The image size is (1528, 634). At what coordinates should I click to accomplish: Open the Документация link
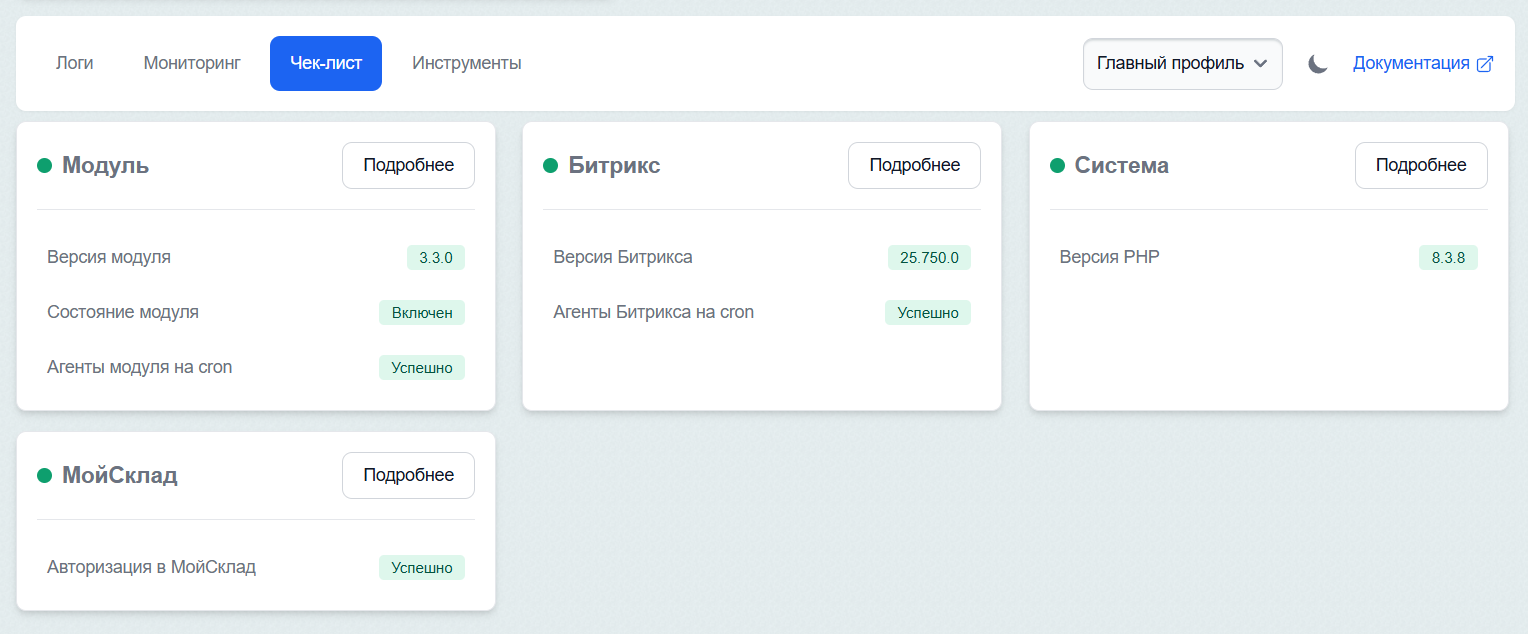pyautogui.click(x=1411, y=63)
